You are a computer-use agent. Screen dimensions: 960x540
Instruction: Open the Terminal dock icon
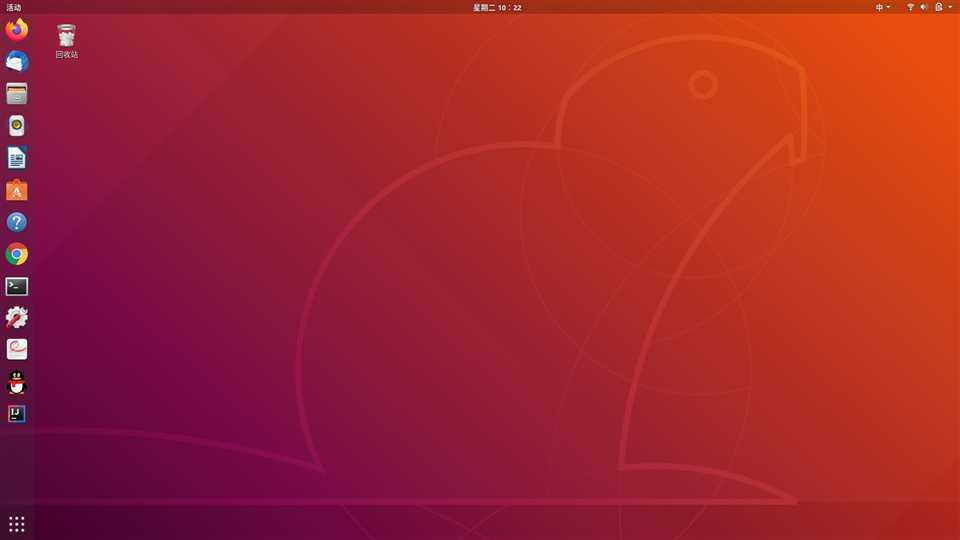pyautogui.click(x=17, y=286)
